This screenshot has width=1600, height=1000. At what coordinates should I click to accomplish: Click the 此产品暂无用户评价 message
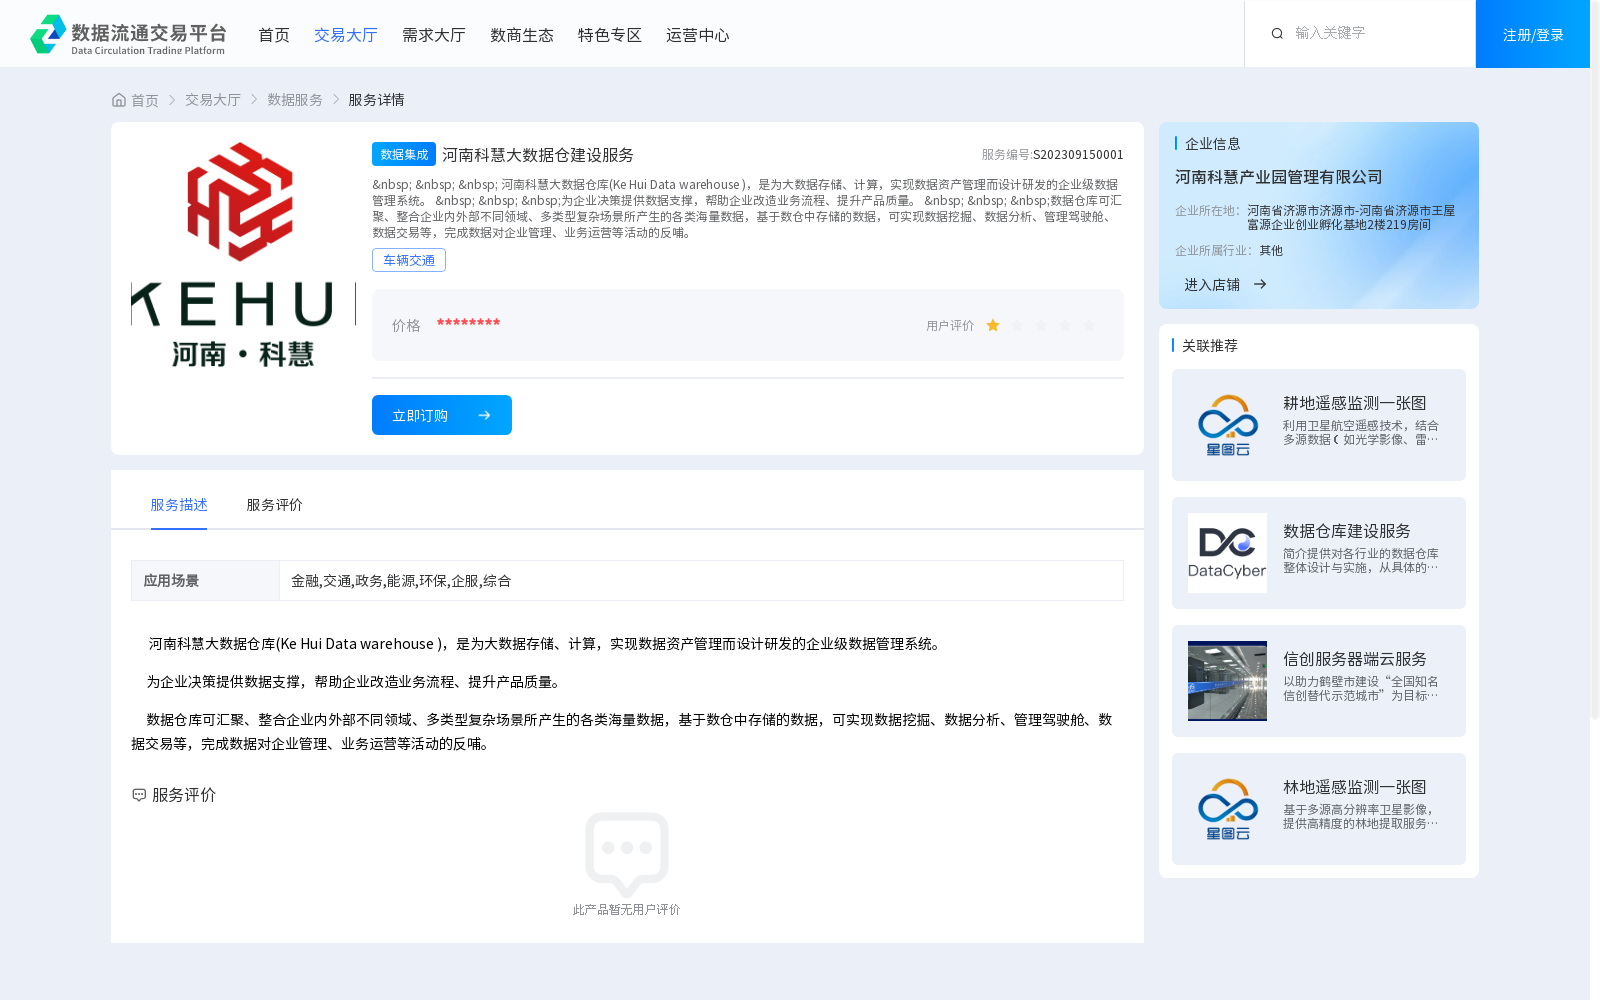(627, 910)
